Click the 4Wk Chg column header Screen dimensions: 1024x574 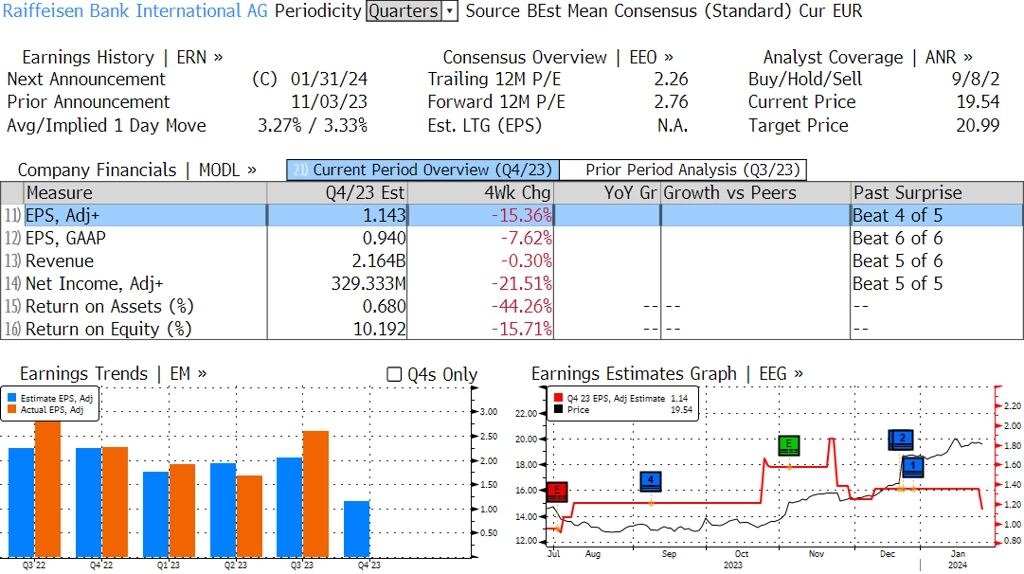click(480, 193)
